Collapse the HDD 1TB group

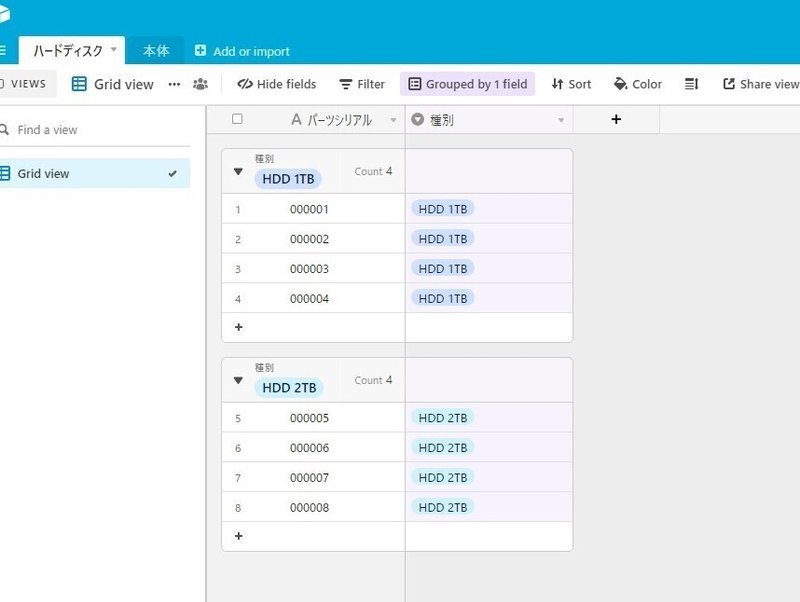click(x=238, y=171)
